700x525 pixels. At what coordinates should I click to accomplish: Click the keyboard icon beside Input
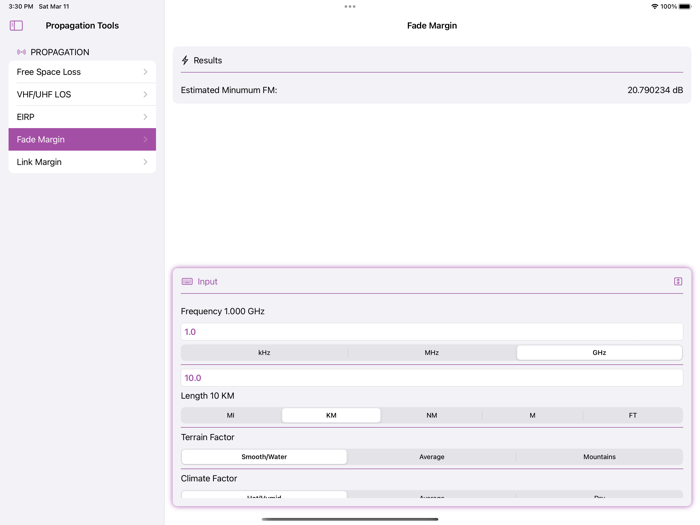pyautogui.click(x=187, y=282)
